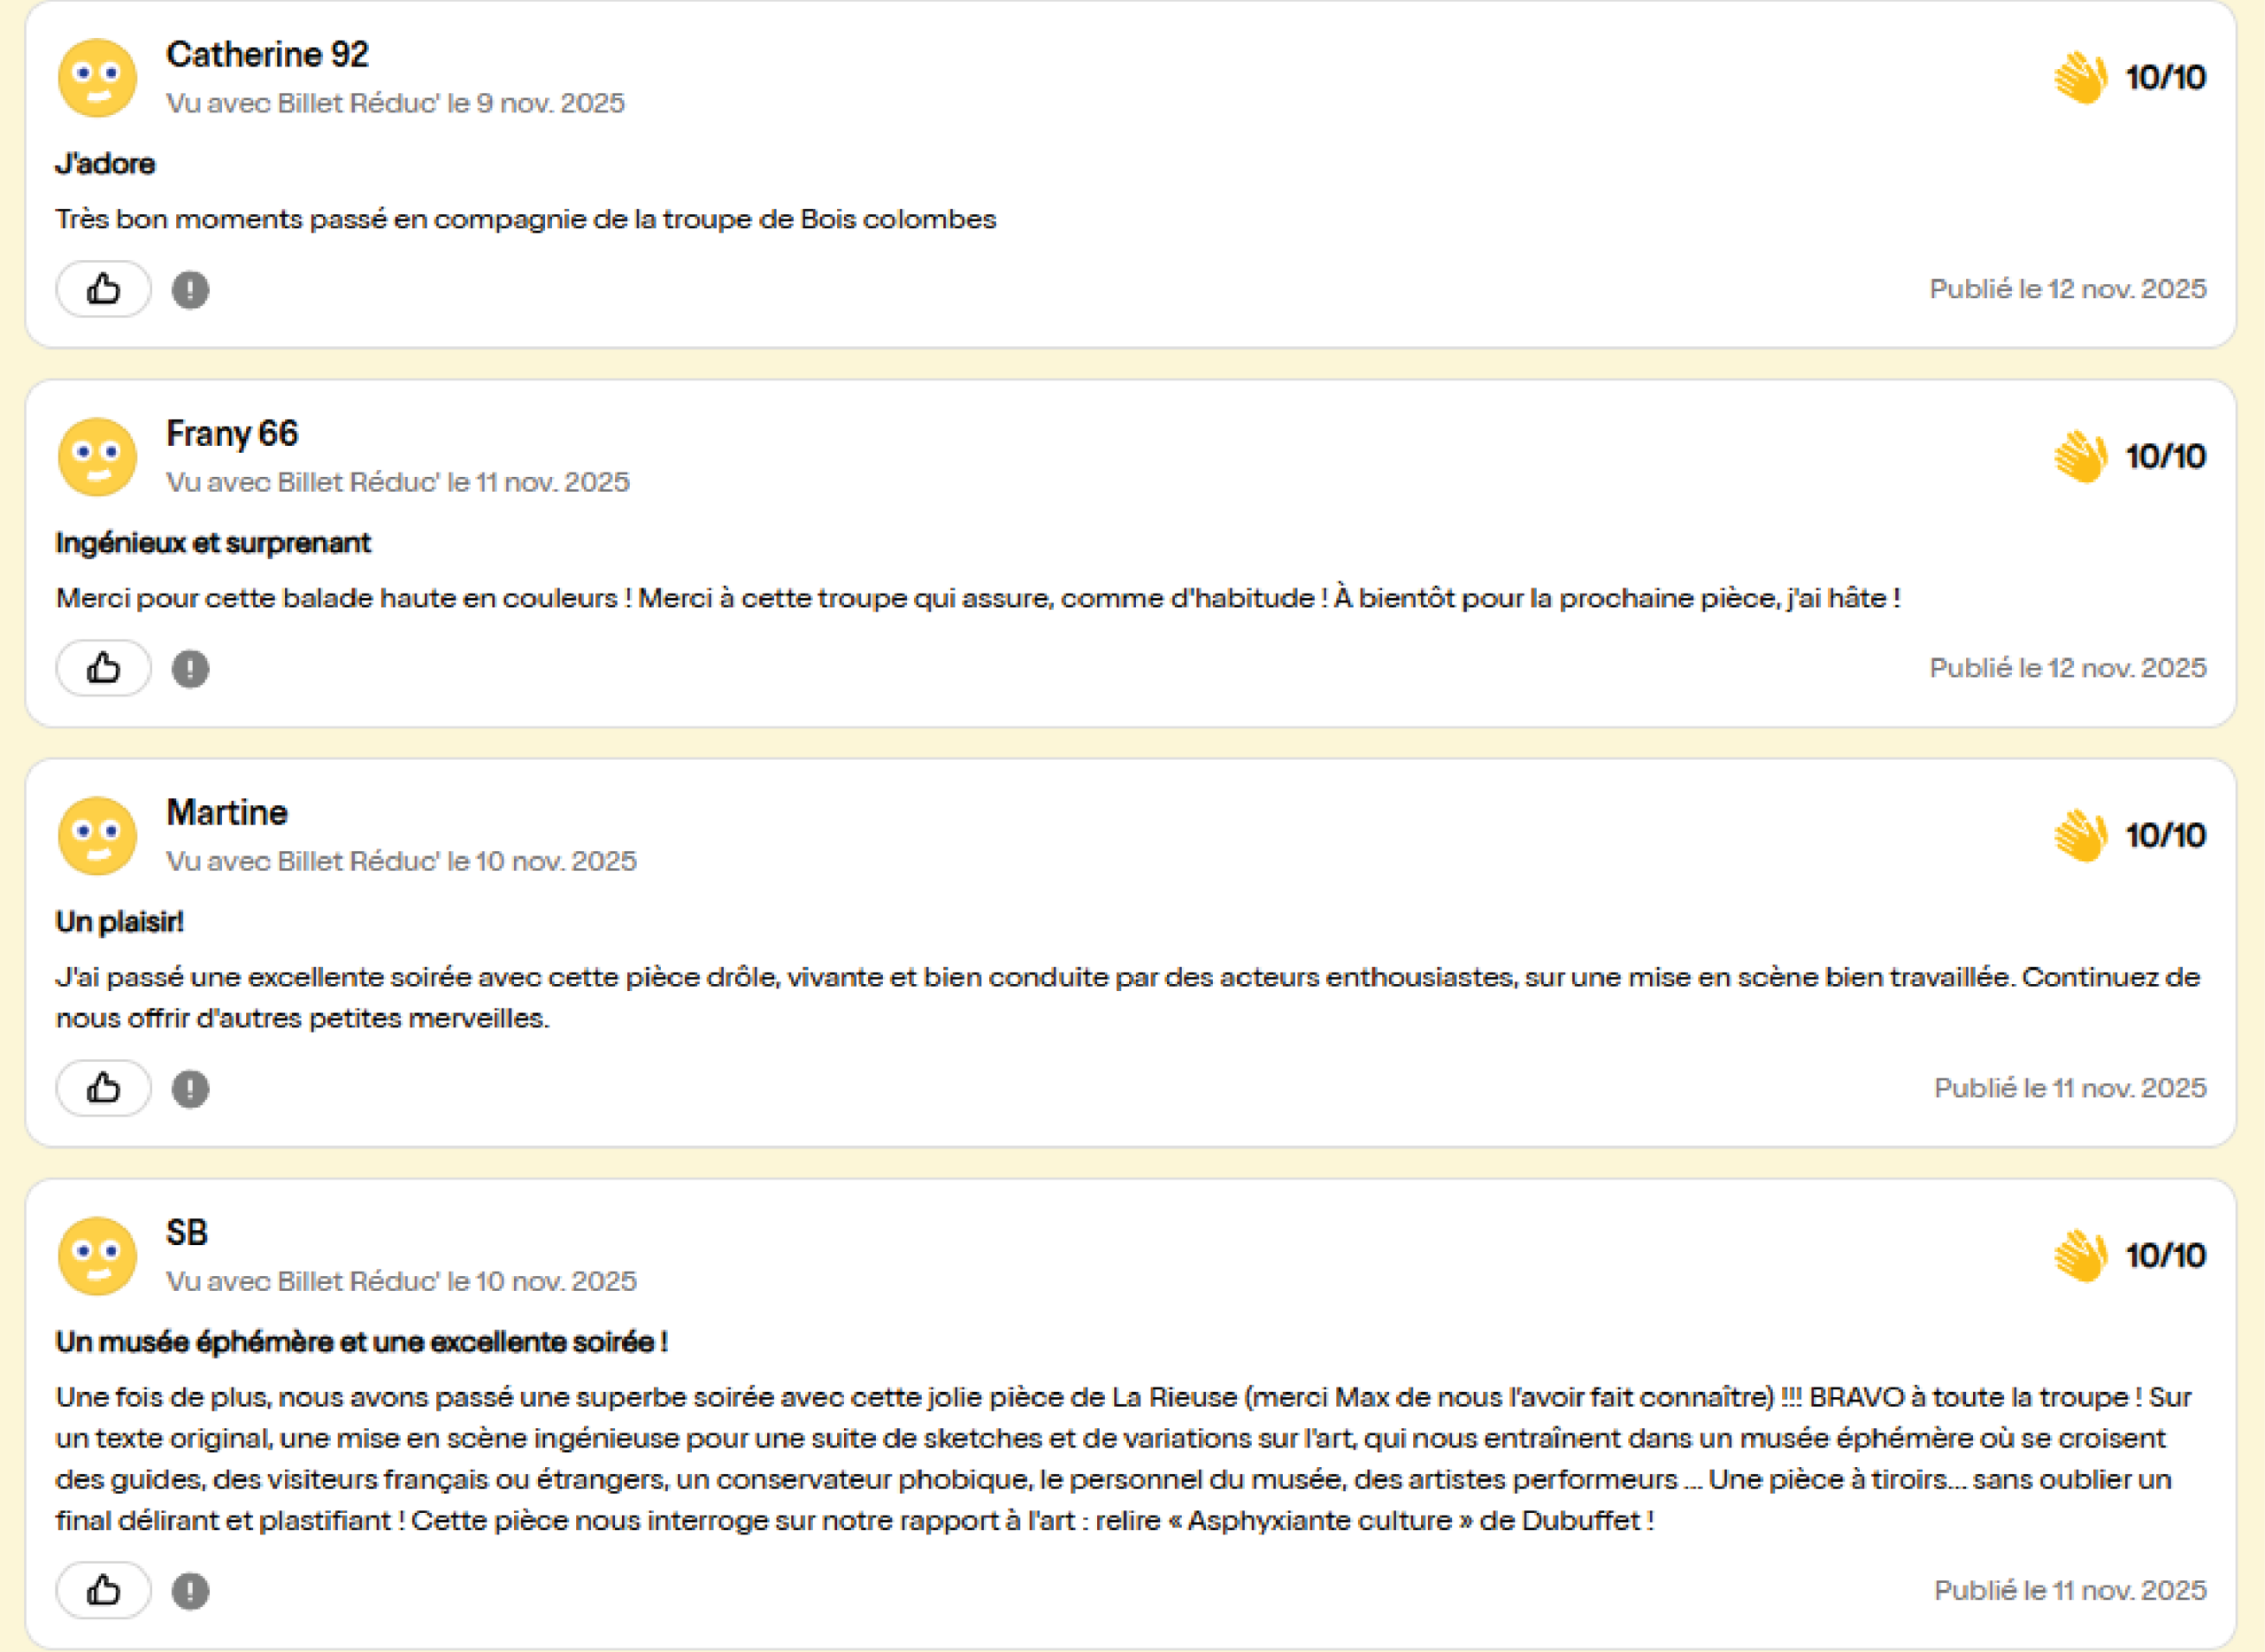This screenshot has height=1652, width=2265.
Task: Give a thumbs-up to Frany 66's review
Action: pyautogui.click(x=103, y=668)
